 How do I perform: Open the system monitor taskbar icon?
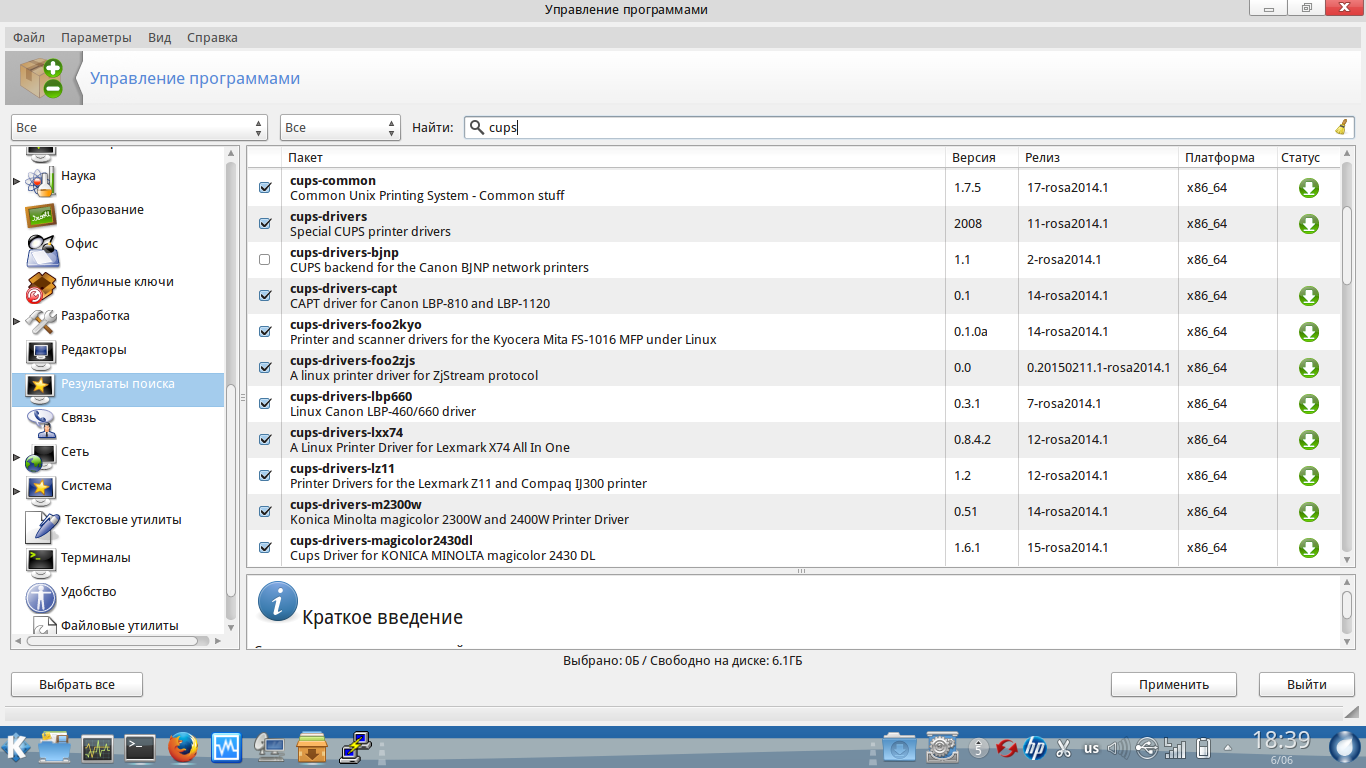(97, 746)
